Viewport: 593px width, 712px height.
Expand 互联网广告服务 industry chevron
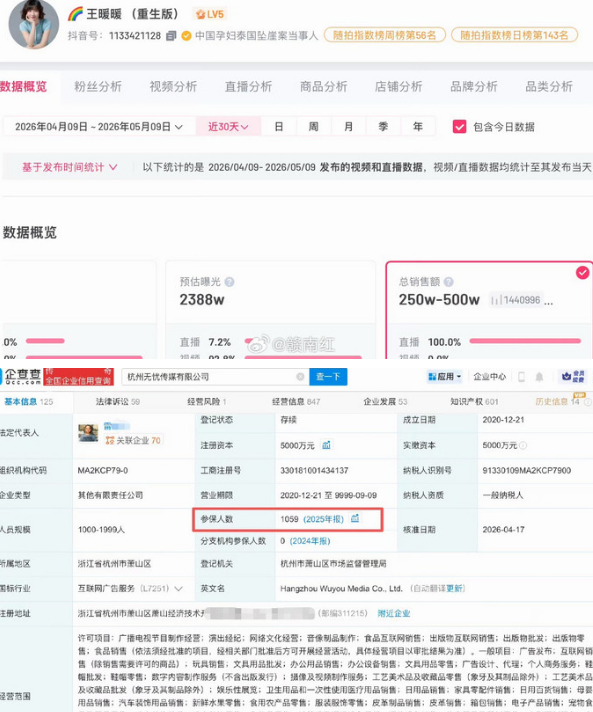pos(178,588)
